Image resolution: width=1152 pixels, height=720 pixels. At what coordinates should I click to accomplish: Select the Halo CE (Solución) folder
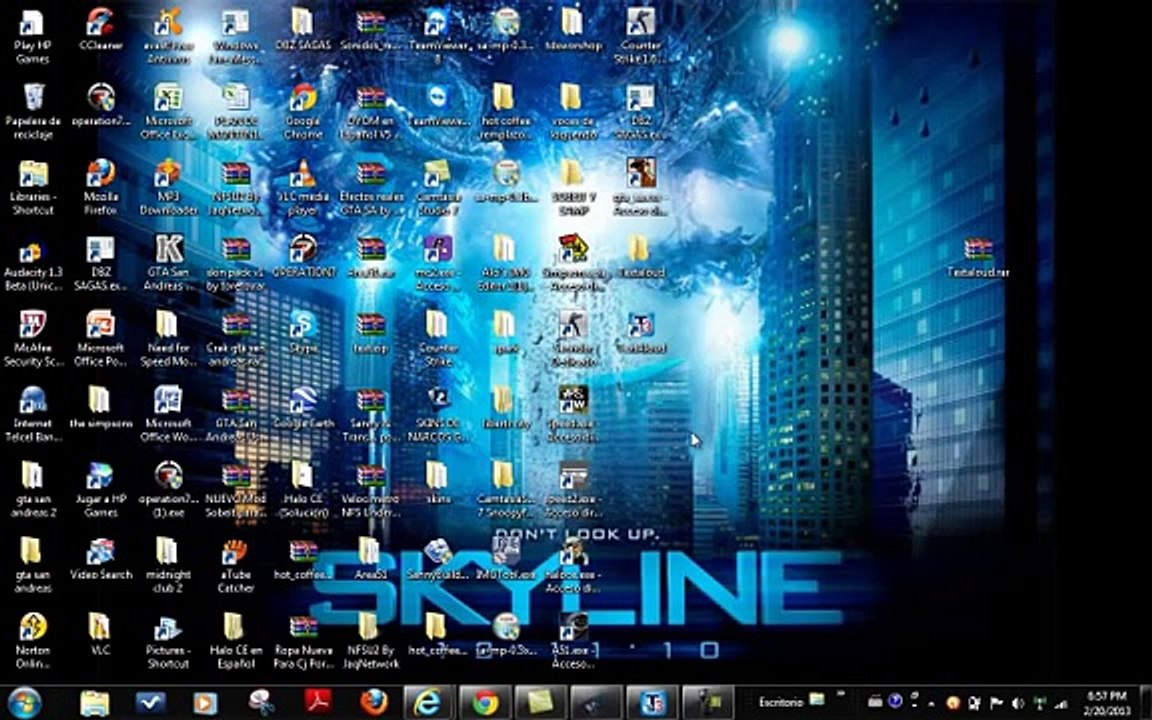[x=303, y=490]
